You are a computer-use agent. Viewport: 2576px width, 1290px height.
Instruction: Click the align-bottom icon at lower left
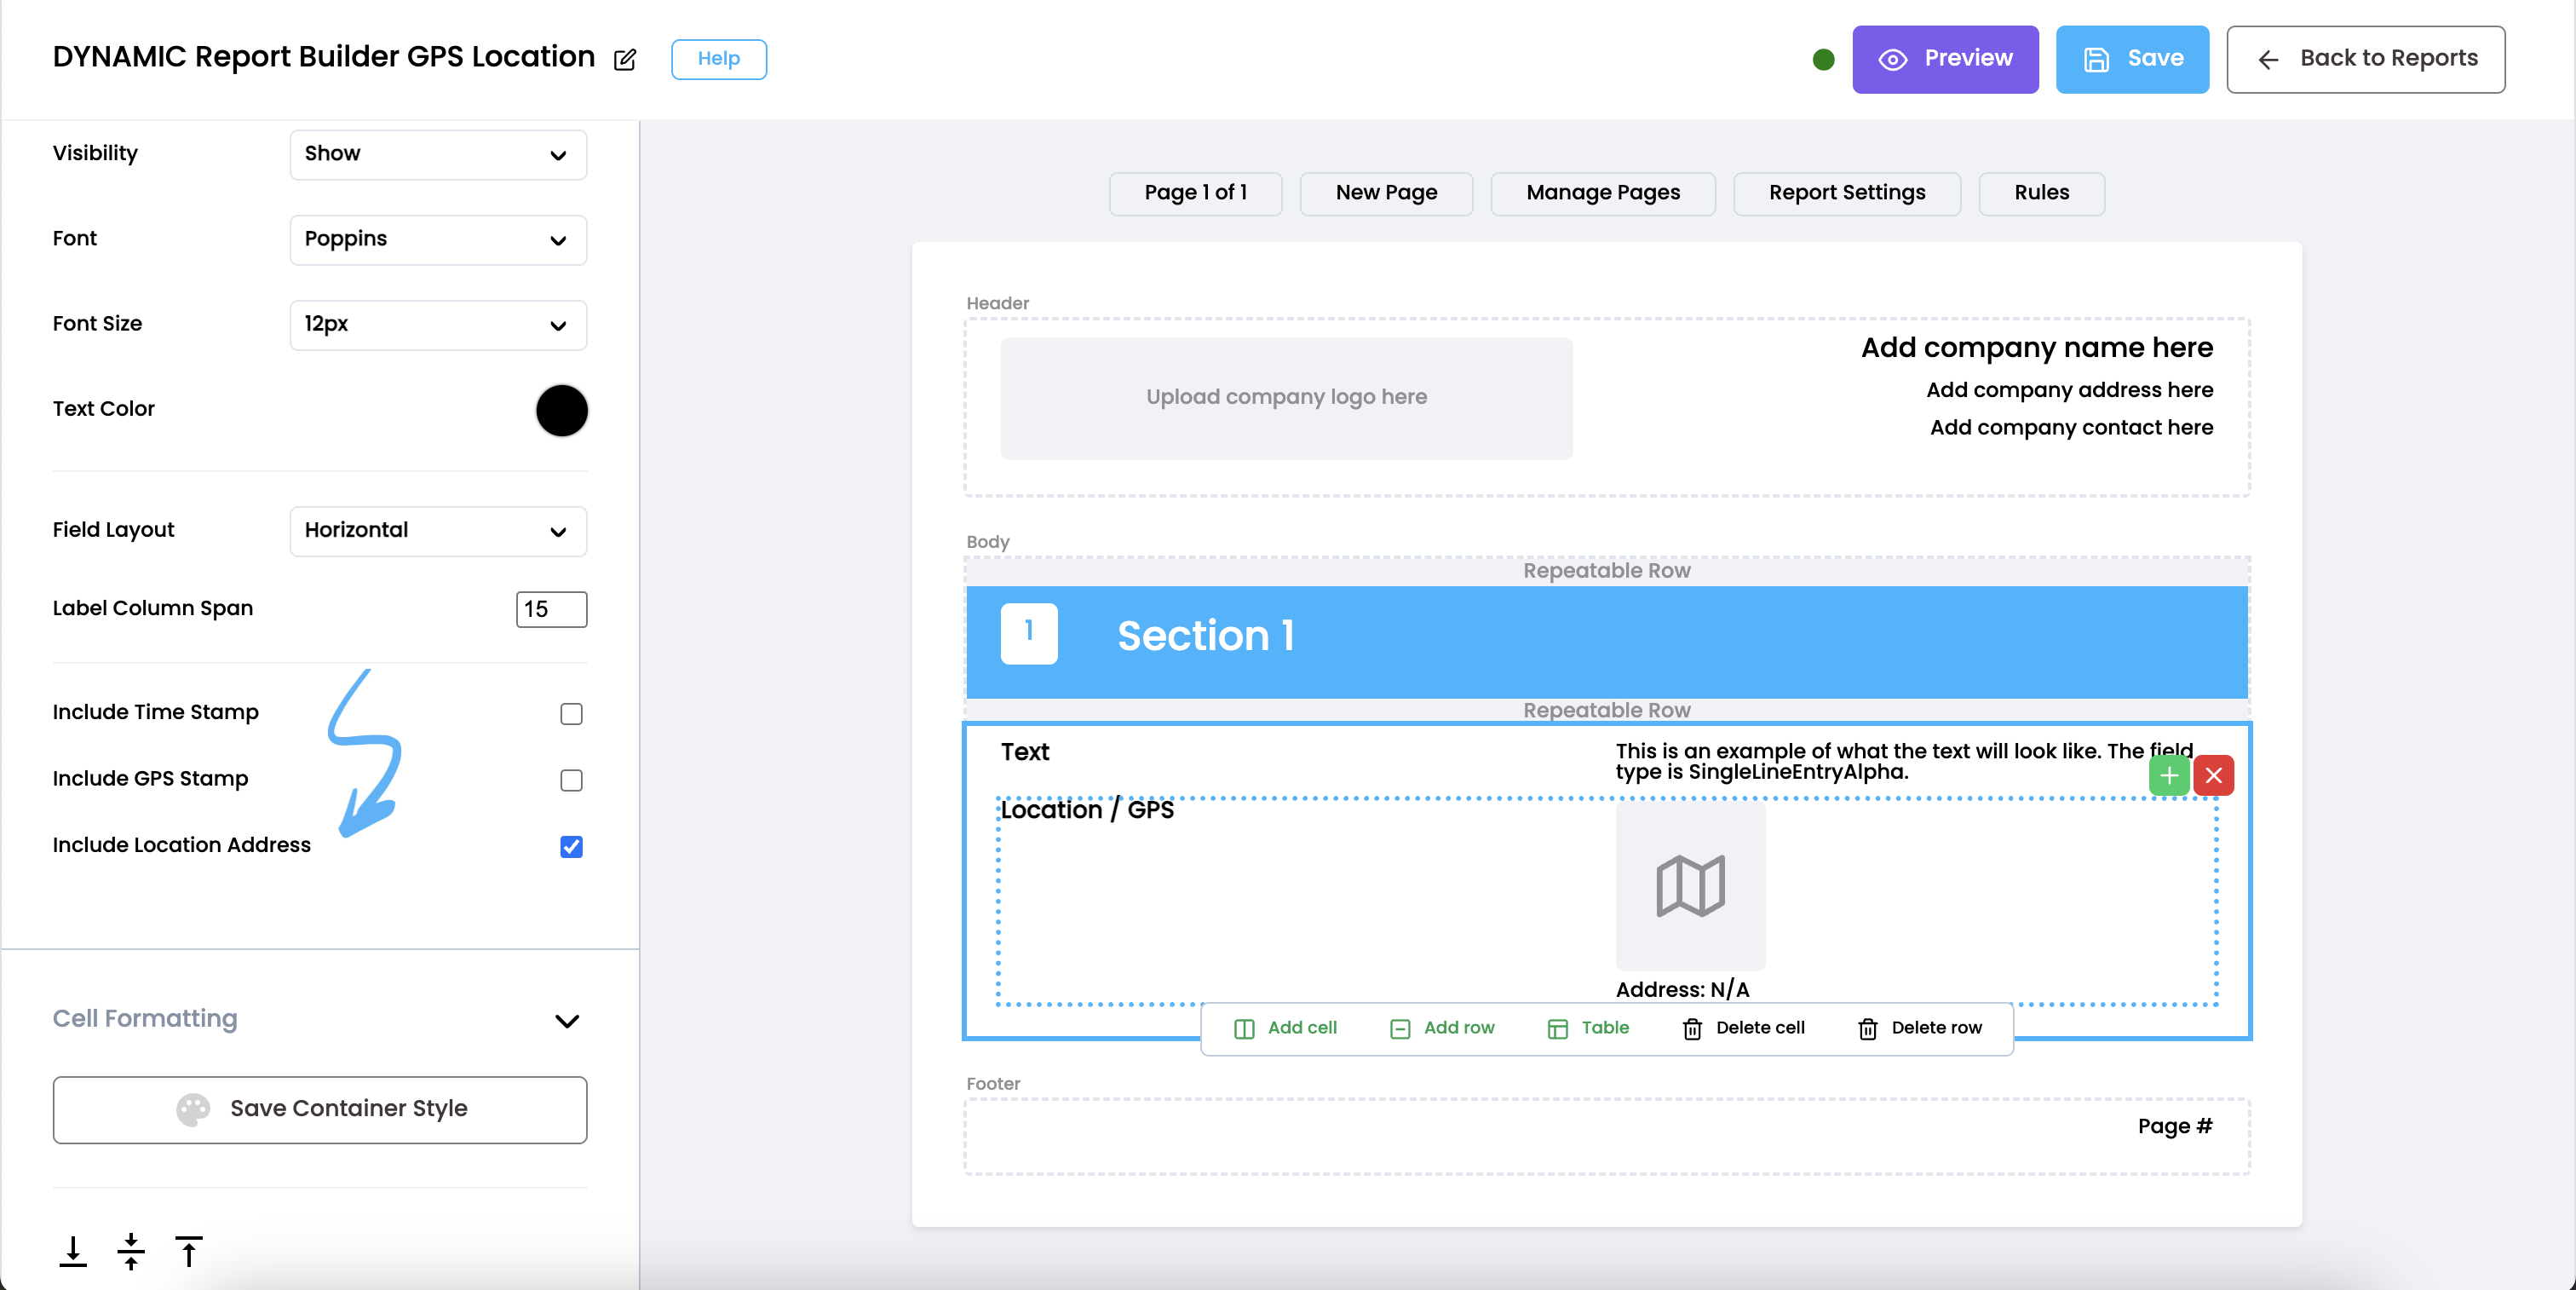(x=73, y=1251)
